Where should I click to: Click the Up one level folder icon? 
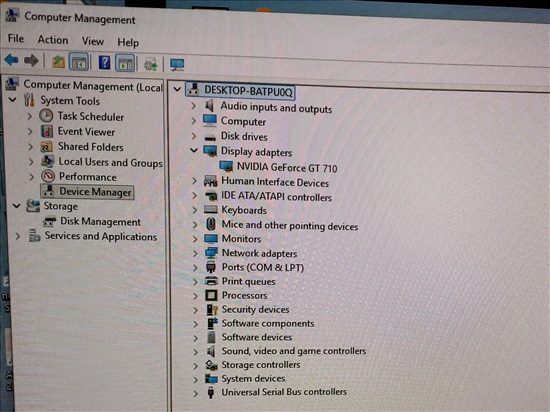tap(58, 62)
